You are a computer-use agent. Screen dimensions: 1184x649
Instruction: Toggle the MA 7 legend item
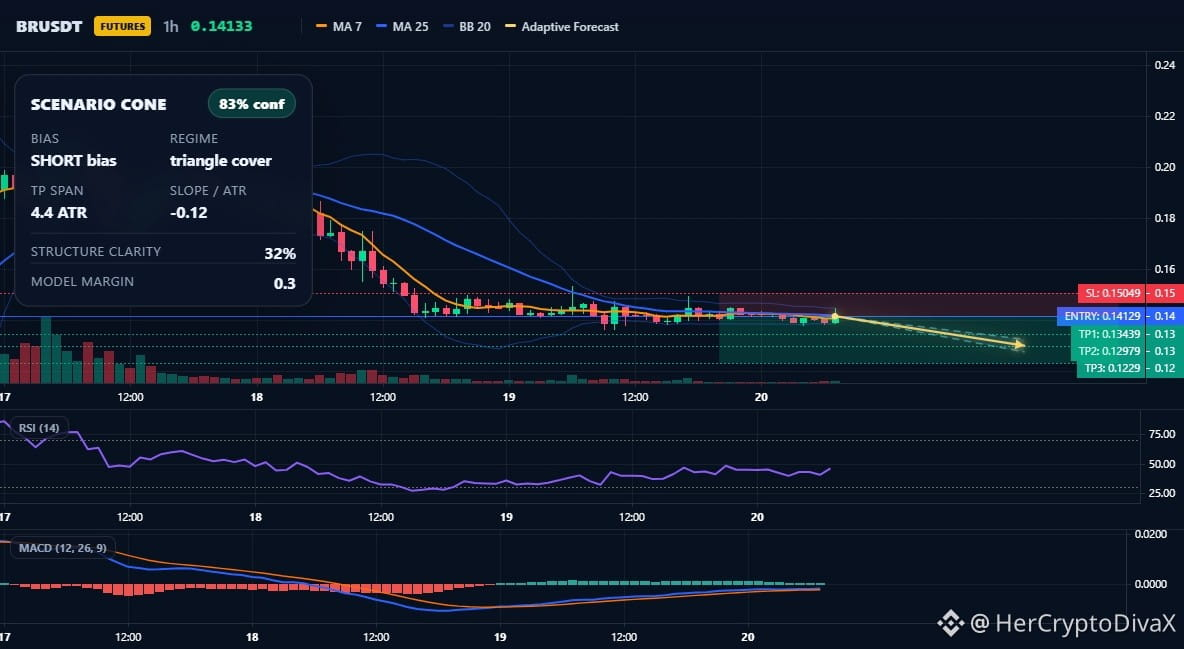pos(339,26)
